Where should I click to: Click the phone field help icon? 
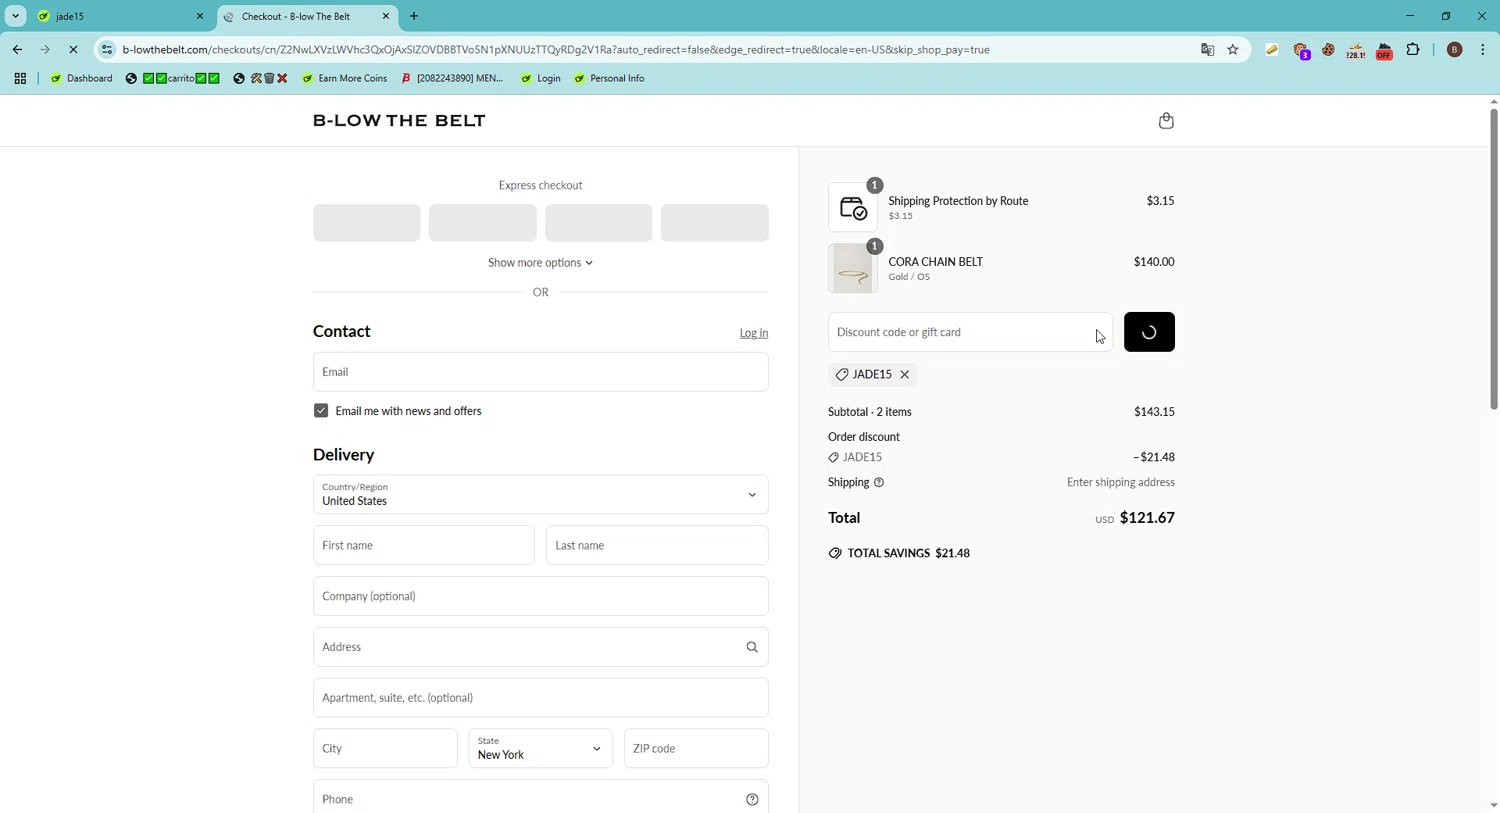point(752,799)
